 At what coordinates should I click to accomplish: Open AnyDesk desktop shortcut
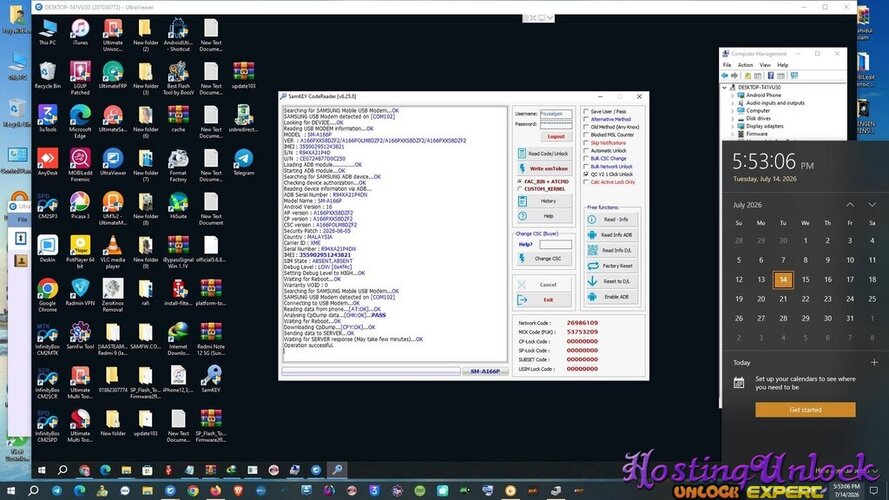click(x=48, y=163)
